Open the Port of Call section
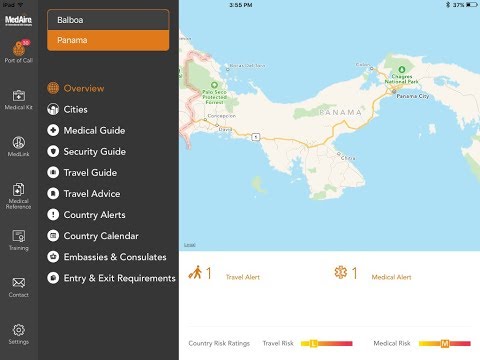Image resolution: width=480 pixels, height=360 pixels. [x=19, y=52]
